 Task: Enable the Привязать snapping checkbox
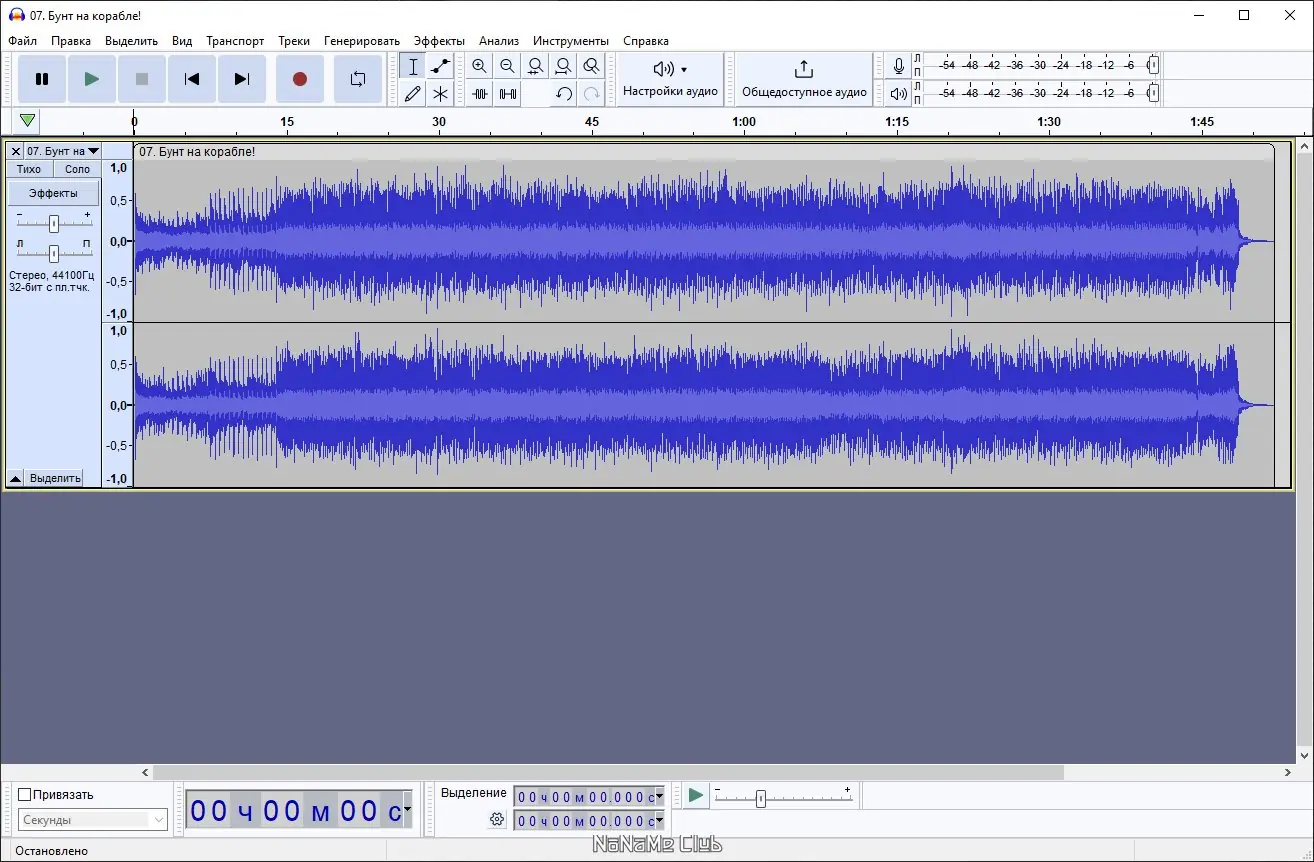[25, 795]
